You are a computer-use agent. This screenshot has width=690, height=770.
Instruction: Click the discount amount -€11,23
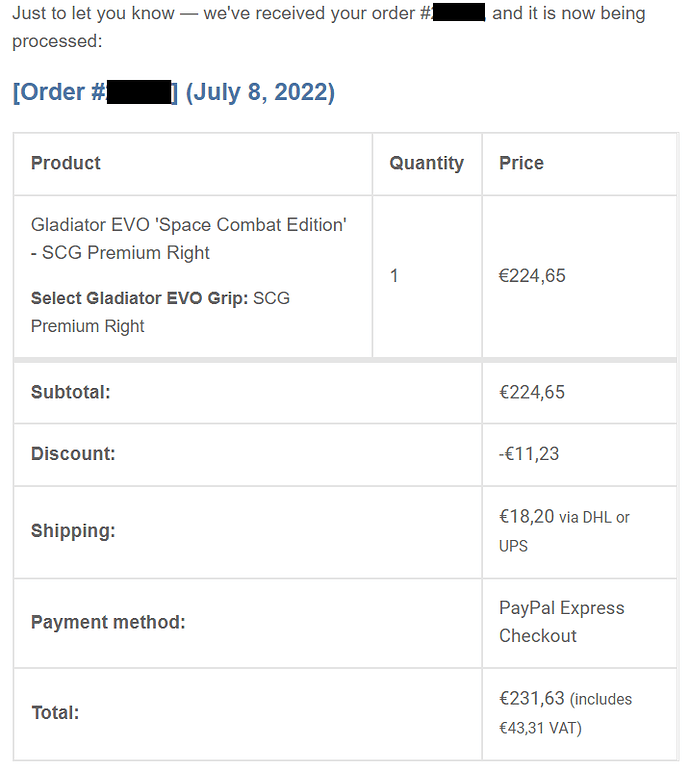point(528,454)
